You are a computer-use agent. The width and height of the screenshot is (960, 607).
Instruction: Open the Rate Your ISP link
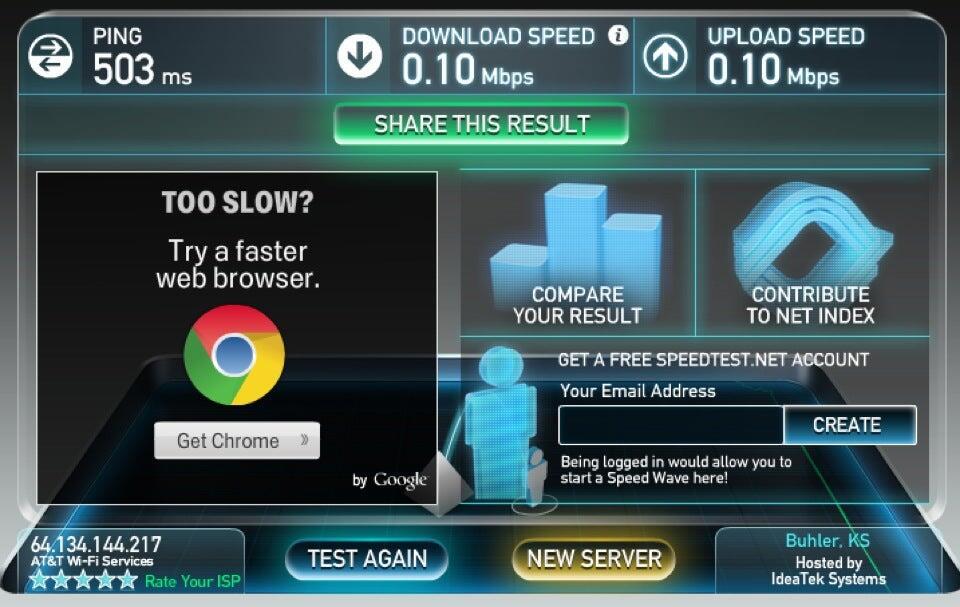(x=193, y=581)
